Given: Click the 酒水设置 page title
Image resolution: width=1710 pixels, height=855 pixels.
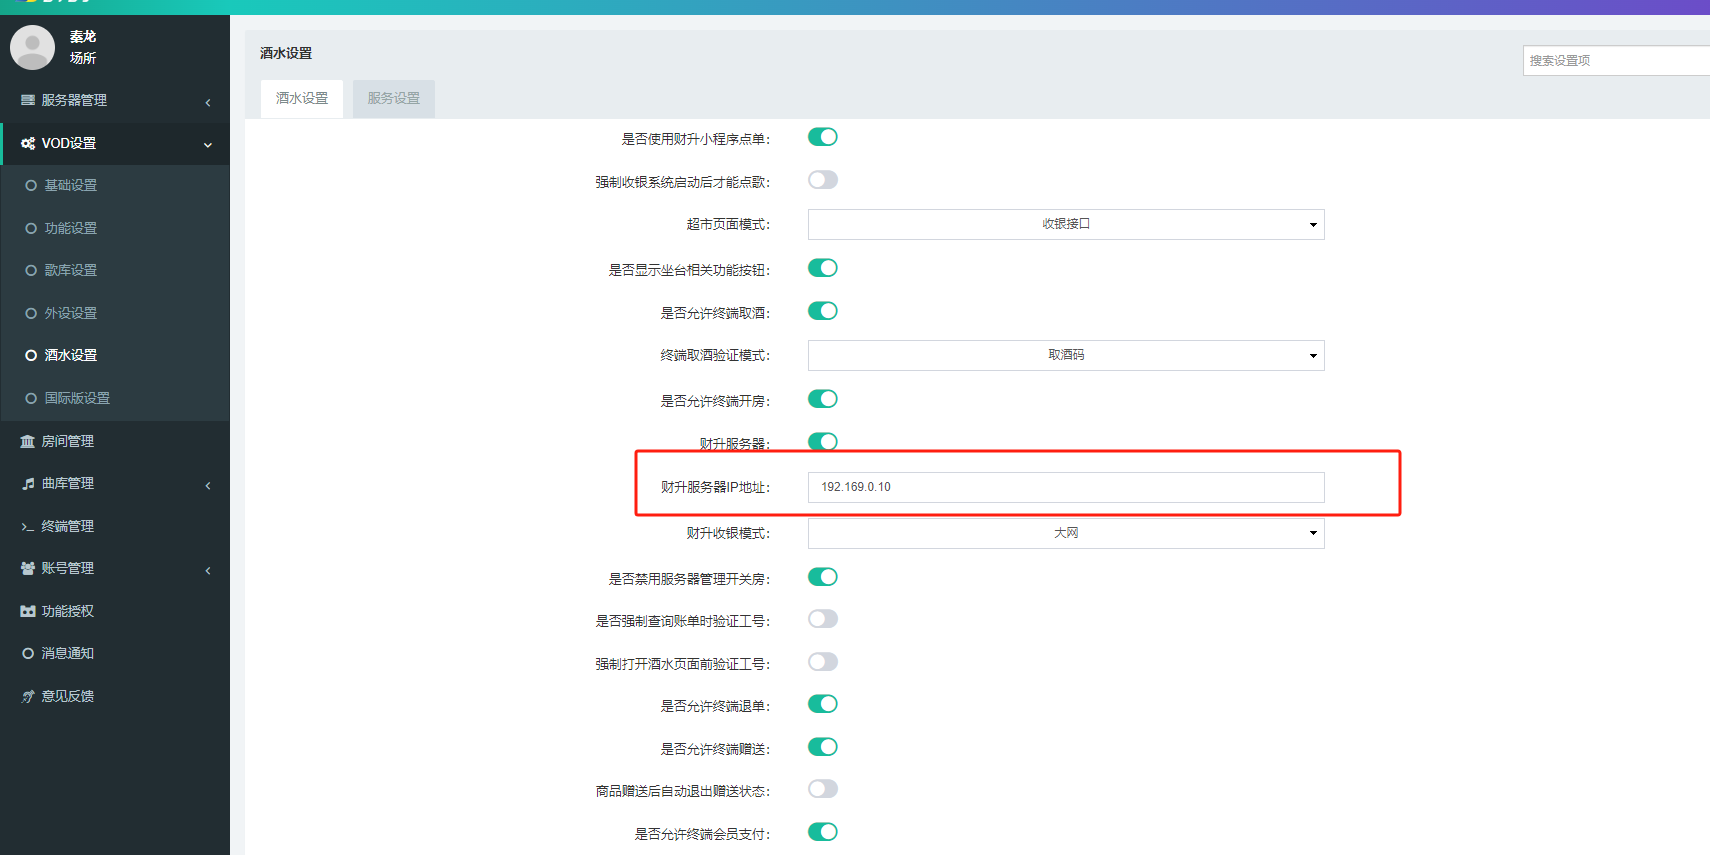Looking at the screenshot, I should point(286,53).
